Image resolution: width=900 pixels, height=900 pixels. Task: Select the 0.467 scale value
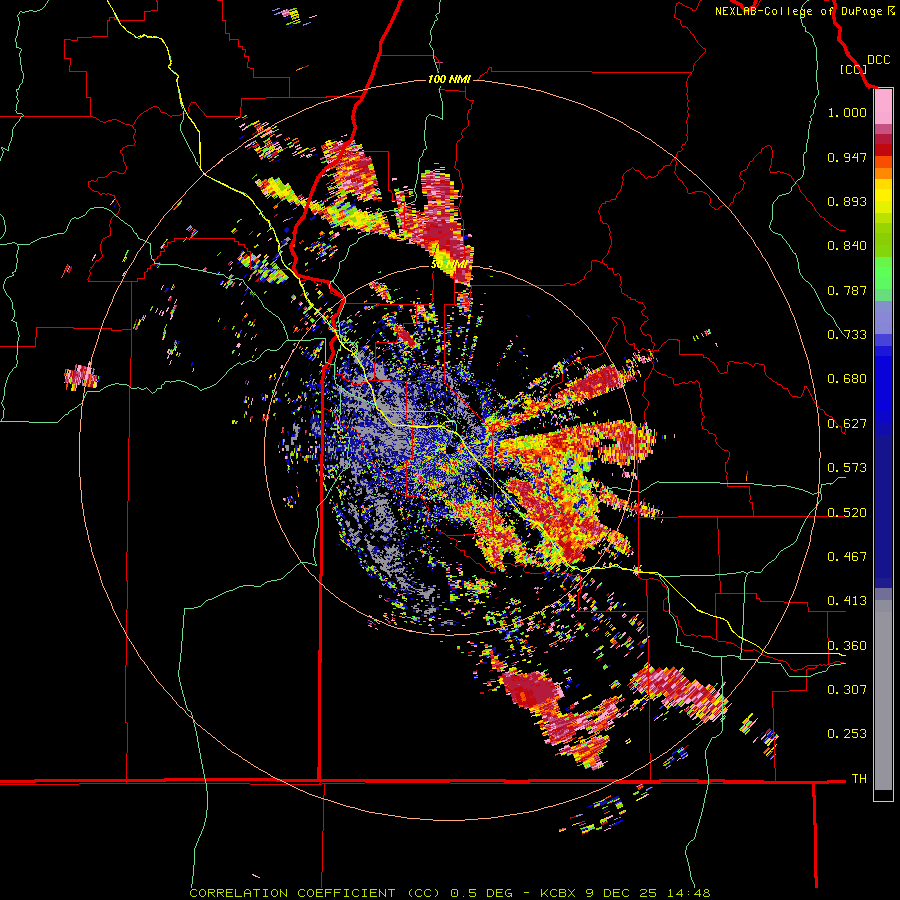(847, 557)
